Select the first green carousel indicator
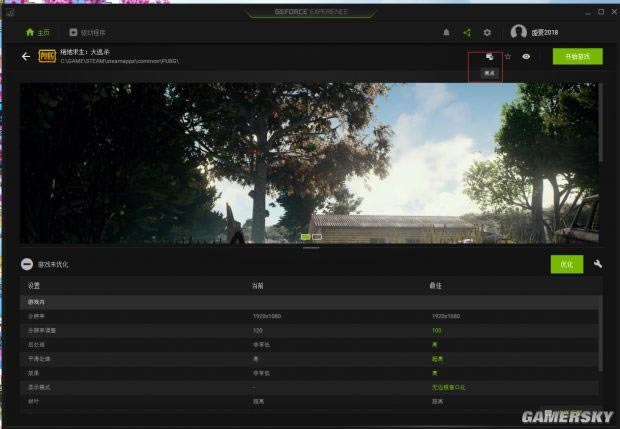The width and height of the screenshot is (620, 429). [305, 237]
